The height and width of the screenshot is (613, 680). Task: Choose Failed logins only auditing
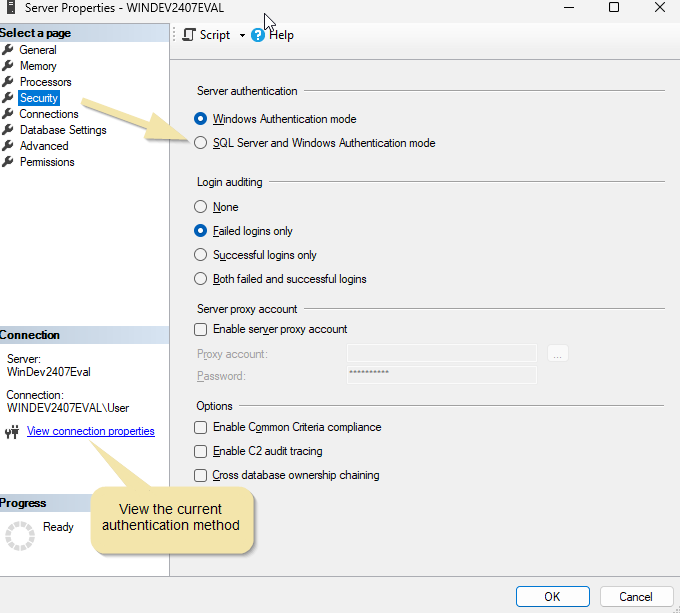pos(200,231)
